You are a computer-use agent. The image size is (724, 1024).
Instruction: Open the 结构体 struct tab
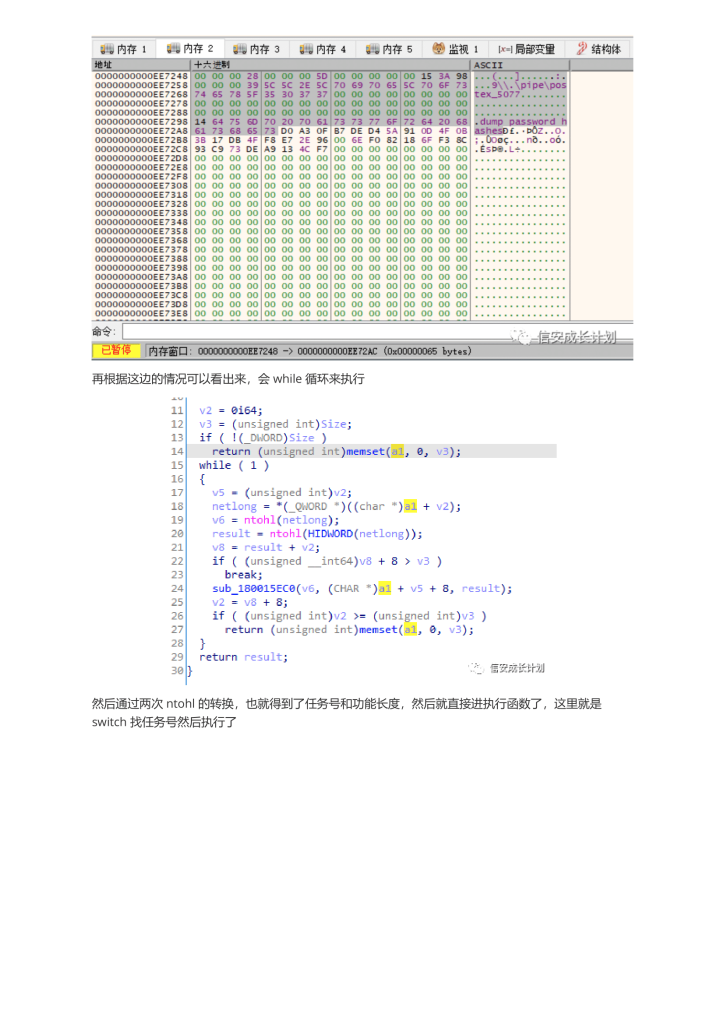[599, 49]
